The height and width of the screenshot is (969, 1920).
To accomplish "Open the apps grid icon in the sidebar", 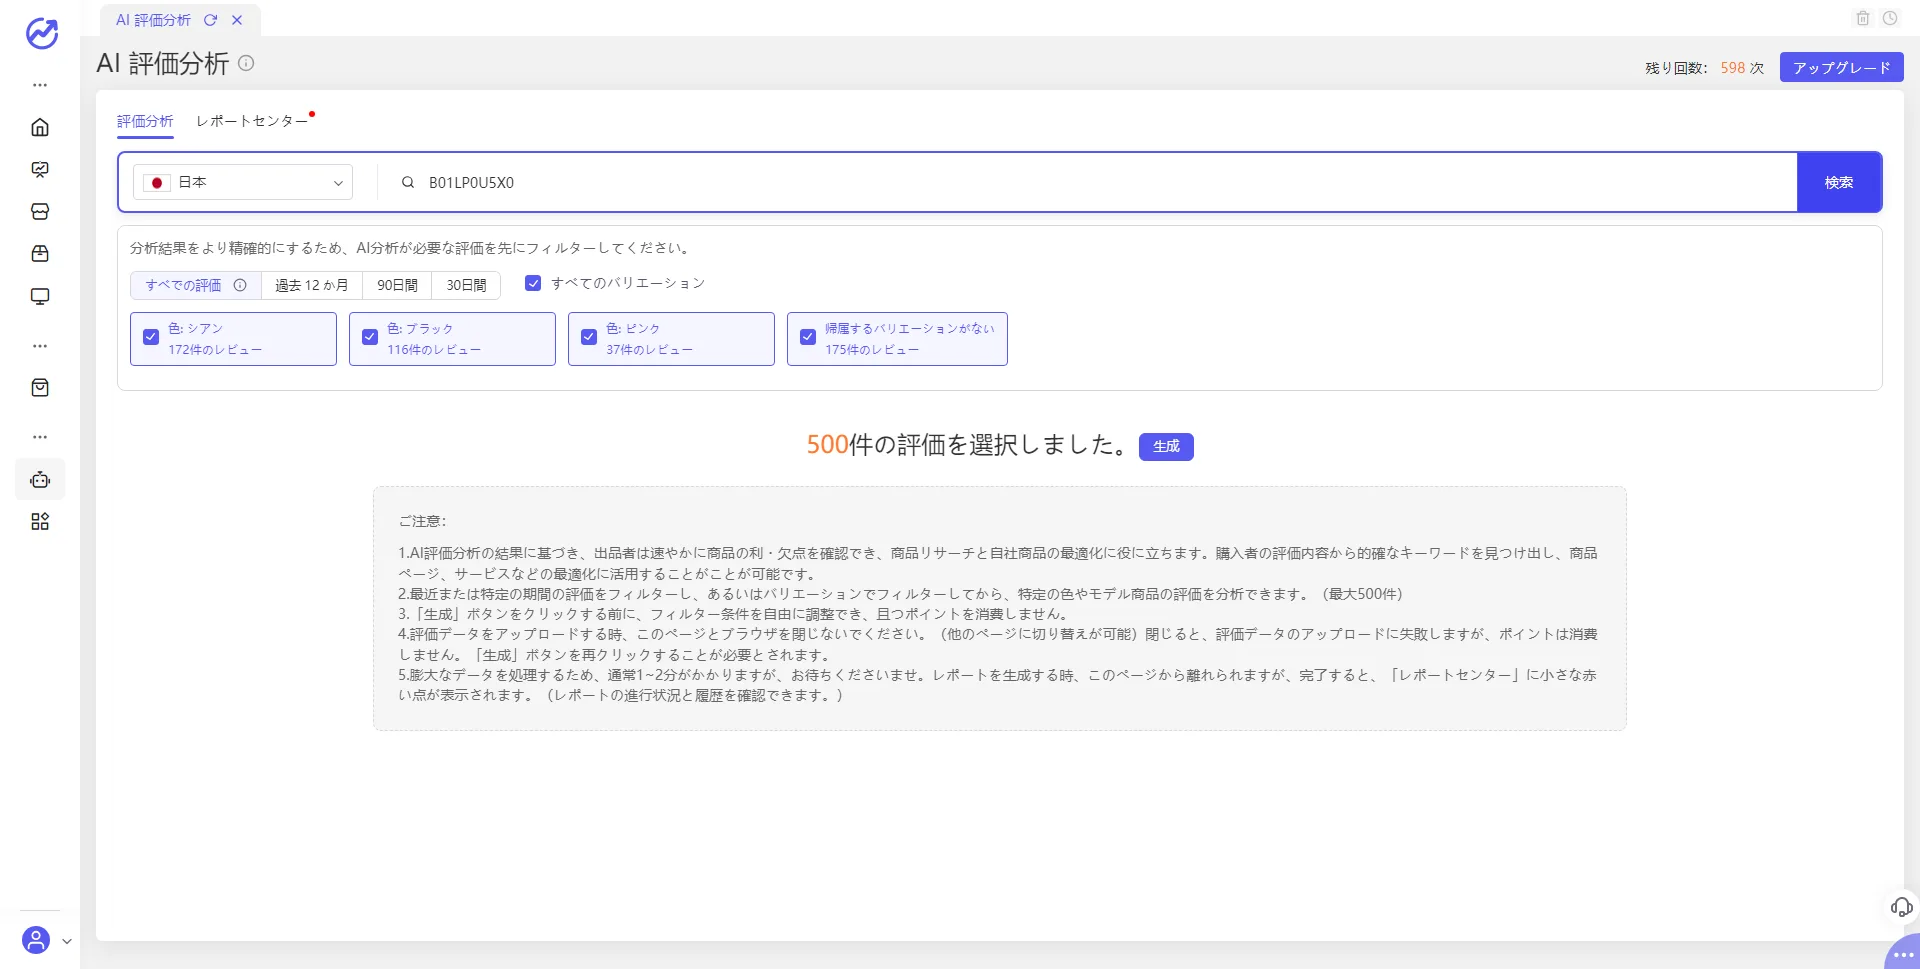I will pos(40,521).
